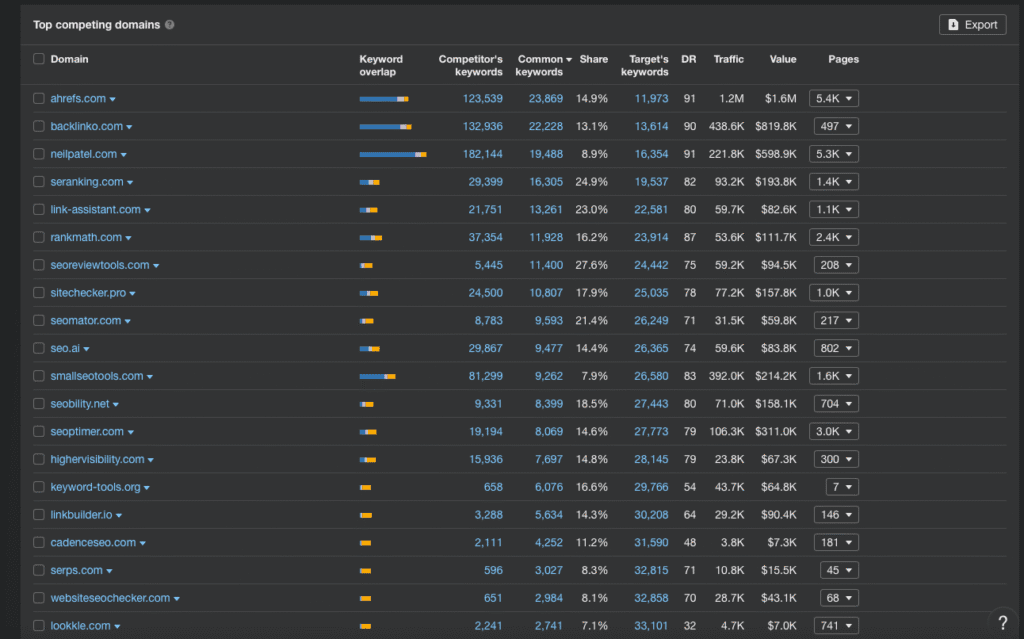
Task: Click target's keywords value 33,101
Action: click(x=651, y=626)
